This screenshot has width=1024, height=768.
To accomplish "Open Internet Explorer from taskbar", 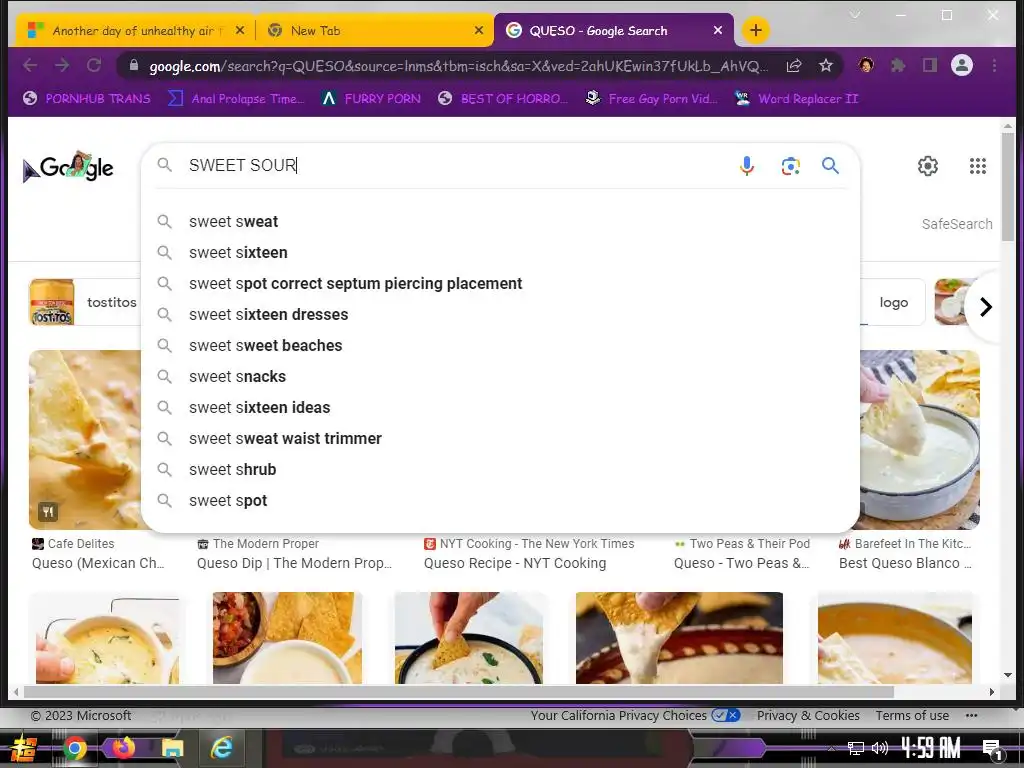I will tap(222, 748).
